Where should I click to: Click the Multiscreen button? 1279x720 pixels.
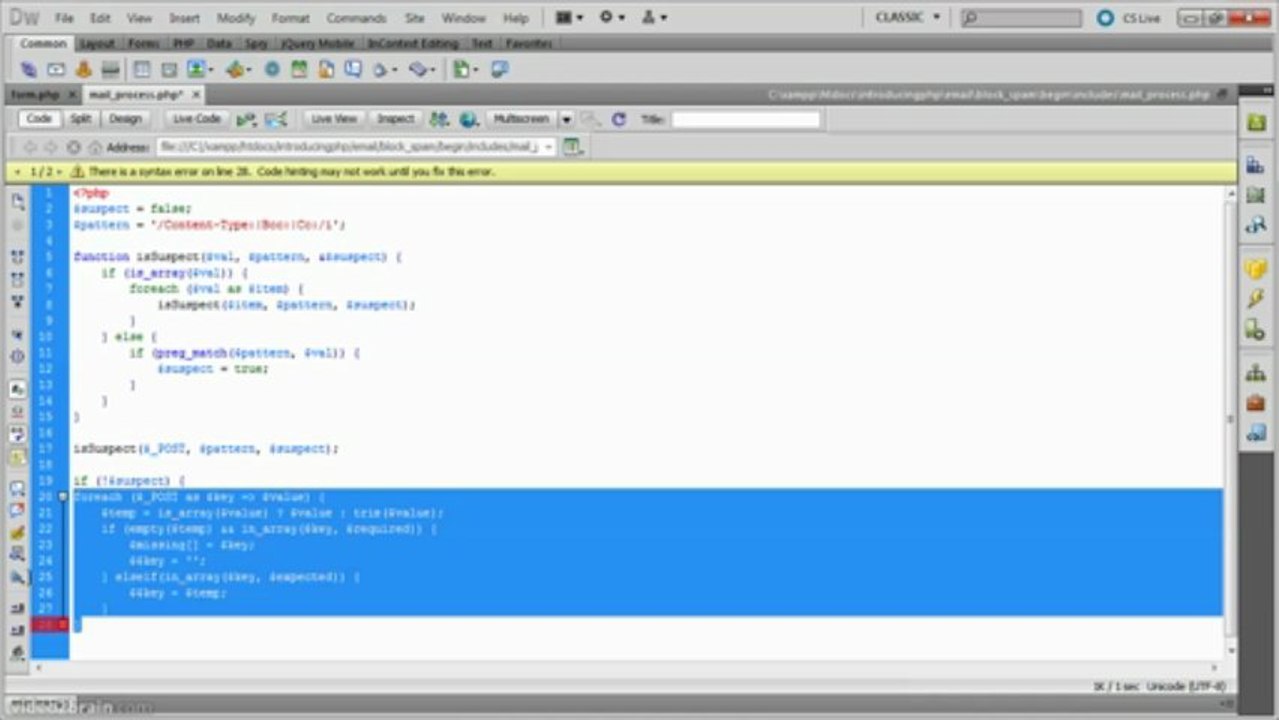coord(522,119)
